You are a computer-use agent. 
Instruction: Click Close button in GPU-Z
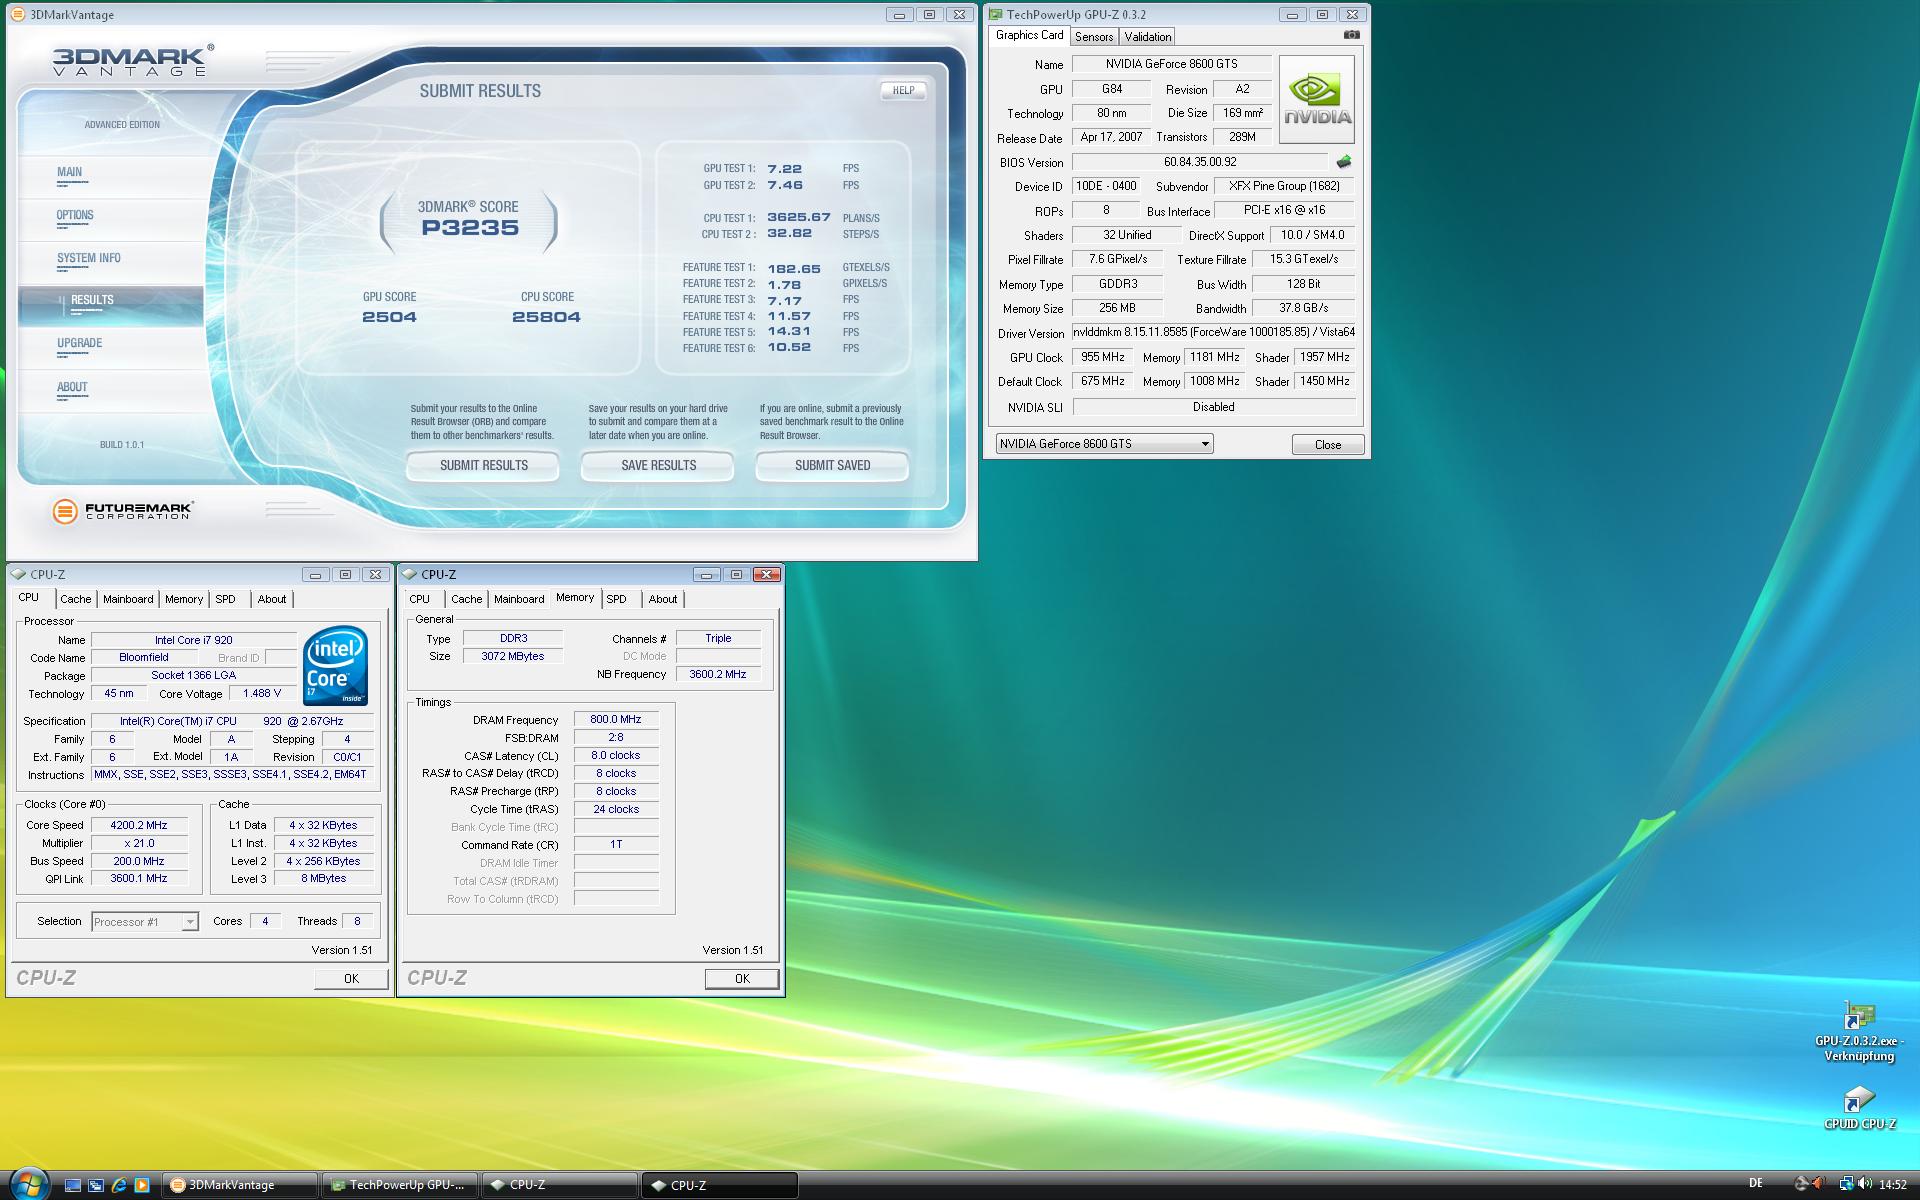click(x=1328, y=445)
